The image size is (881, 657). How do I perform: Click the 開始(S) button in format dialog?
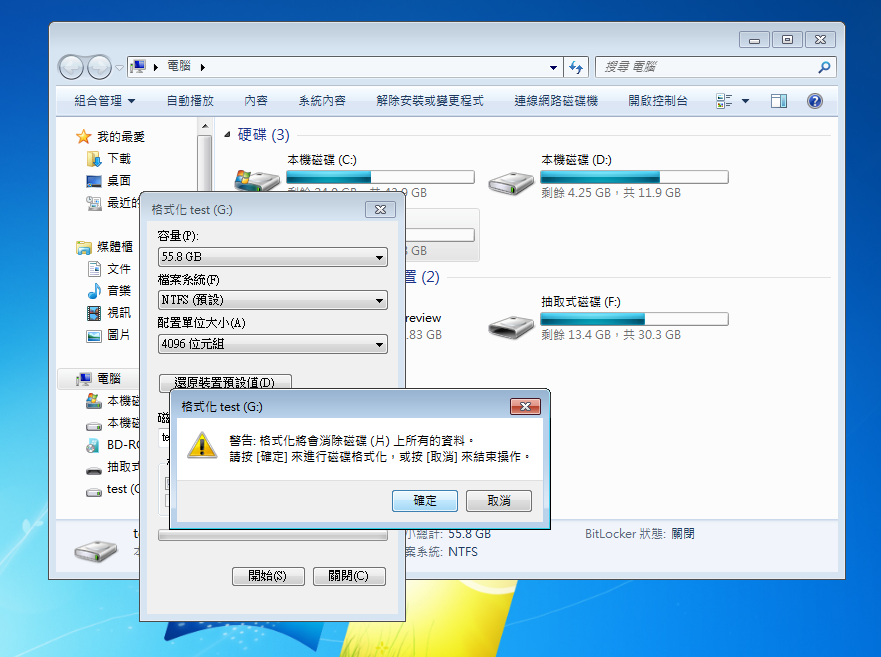coord(268,576)
